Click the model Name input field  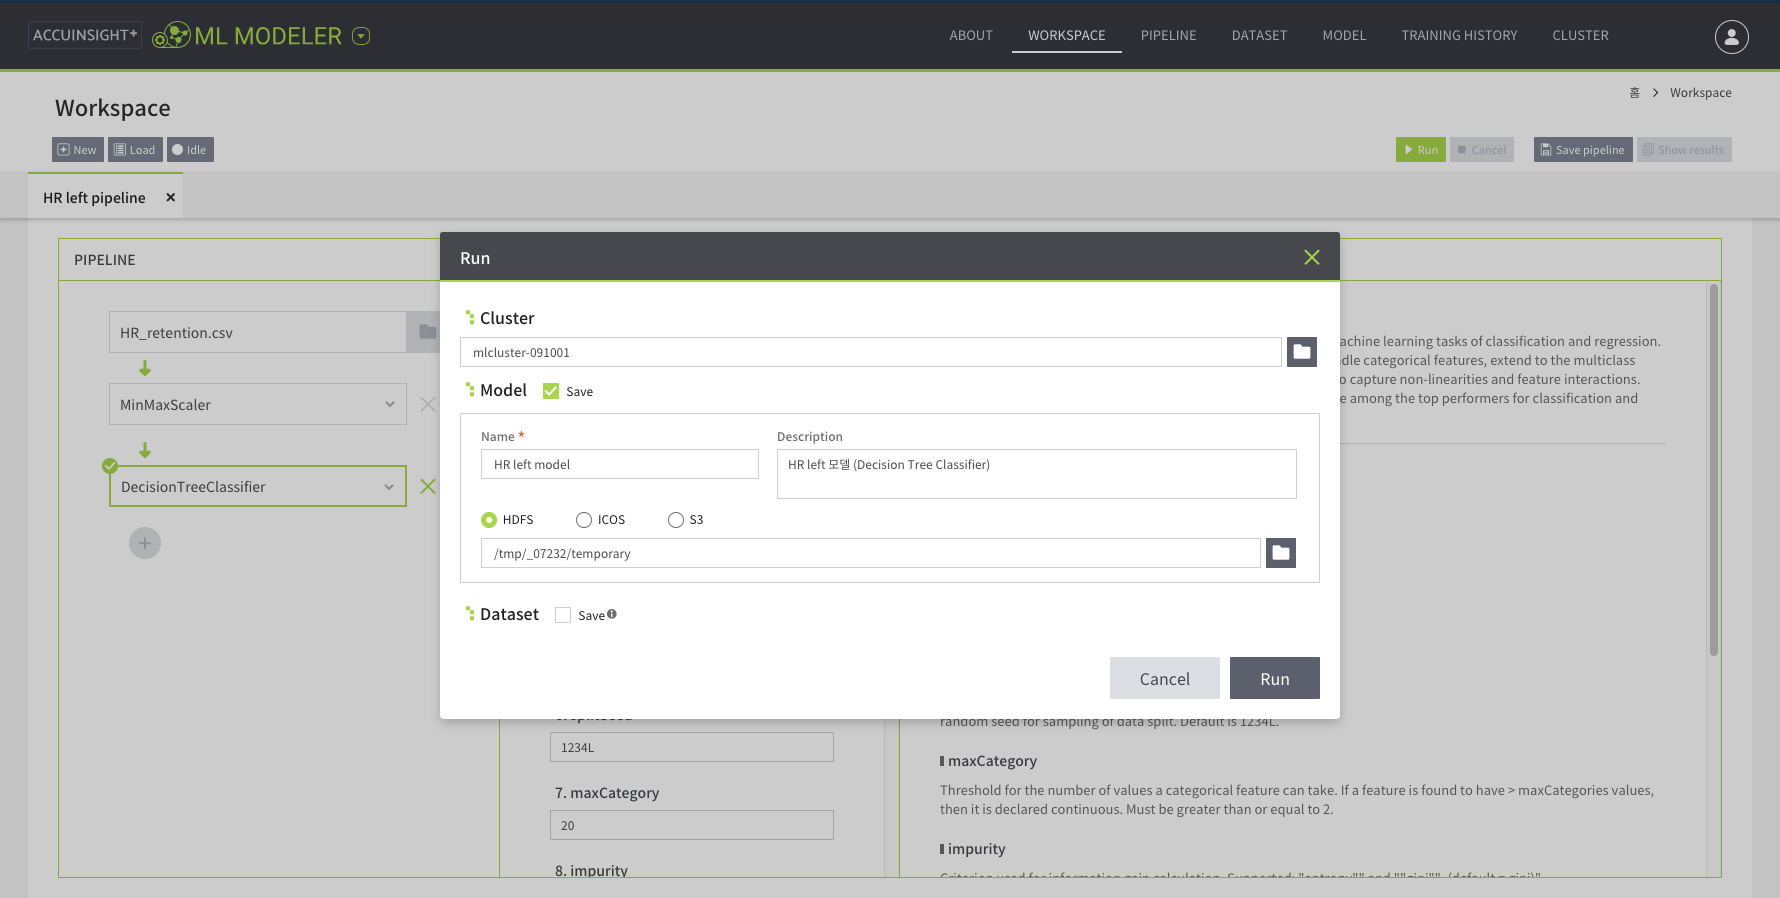tap(619, 464)
